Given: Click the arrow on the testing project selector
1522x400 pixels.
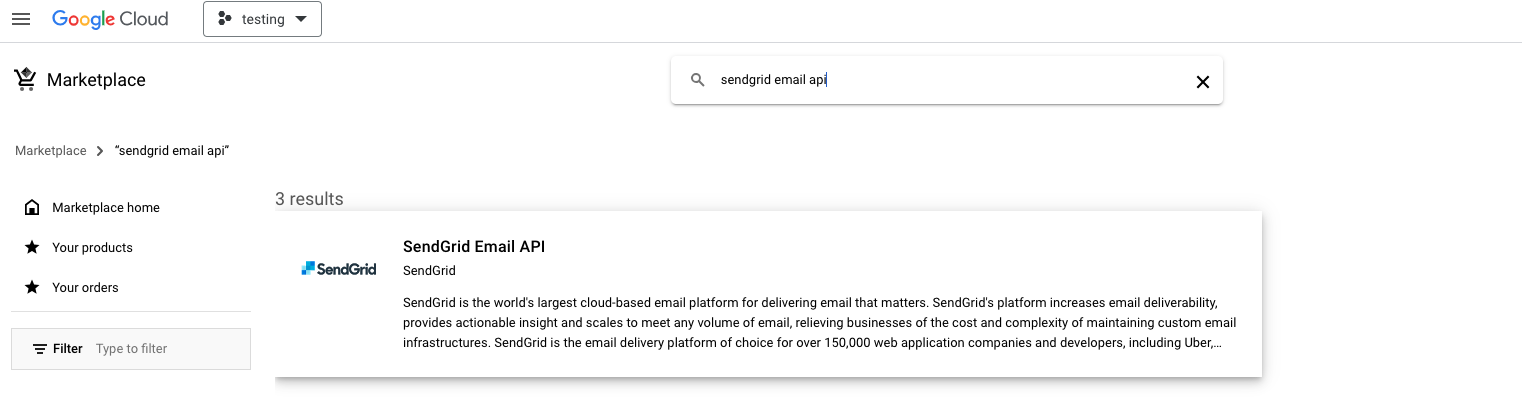Looking at the screenshot, I should coord(301,19).
